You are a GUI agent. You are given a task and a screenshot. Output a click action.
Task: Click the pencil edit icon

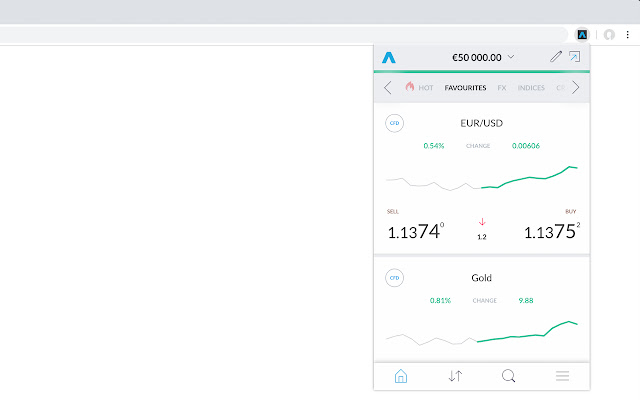pyautogui.click(x=556, y=56)
